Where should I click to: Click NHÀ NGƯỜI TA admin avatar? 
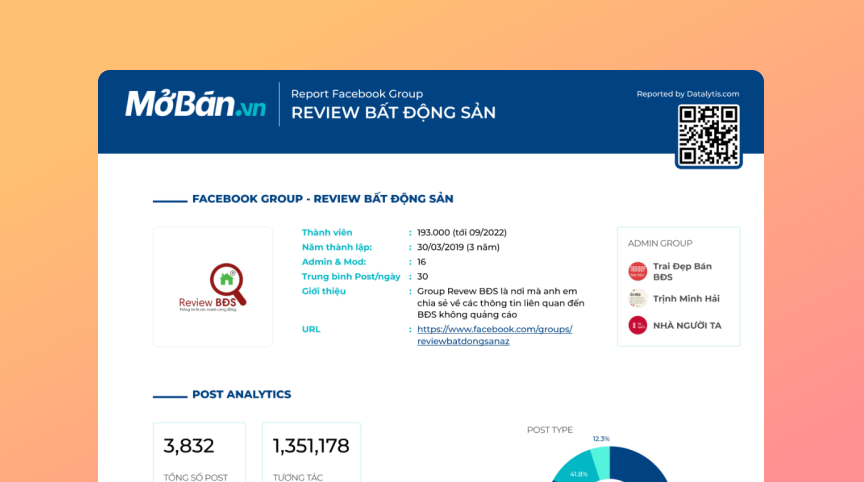tap(638, 325)
